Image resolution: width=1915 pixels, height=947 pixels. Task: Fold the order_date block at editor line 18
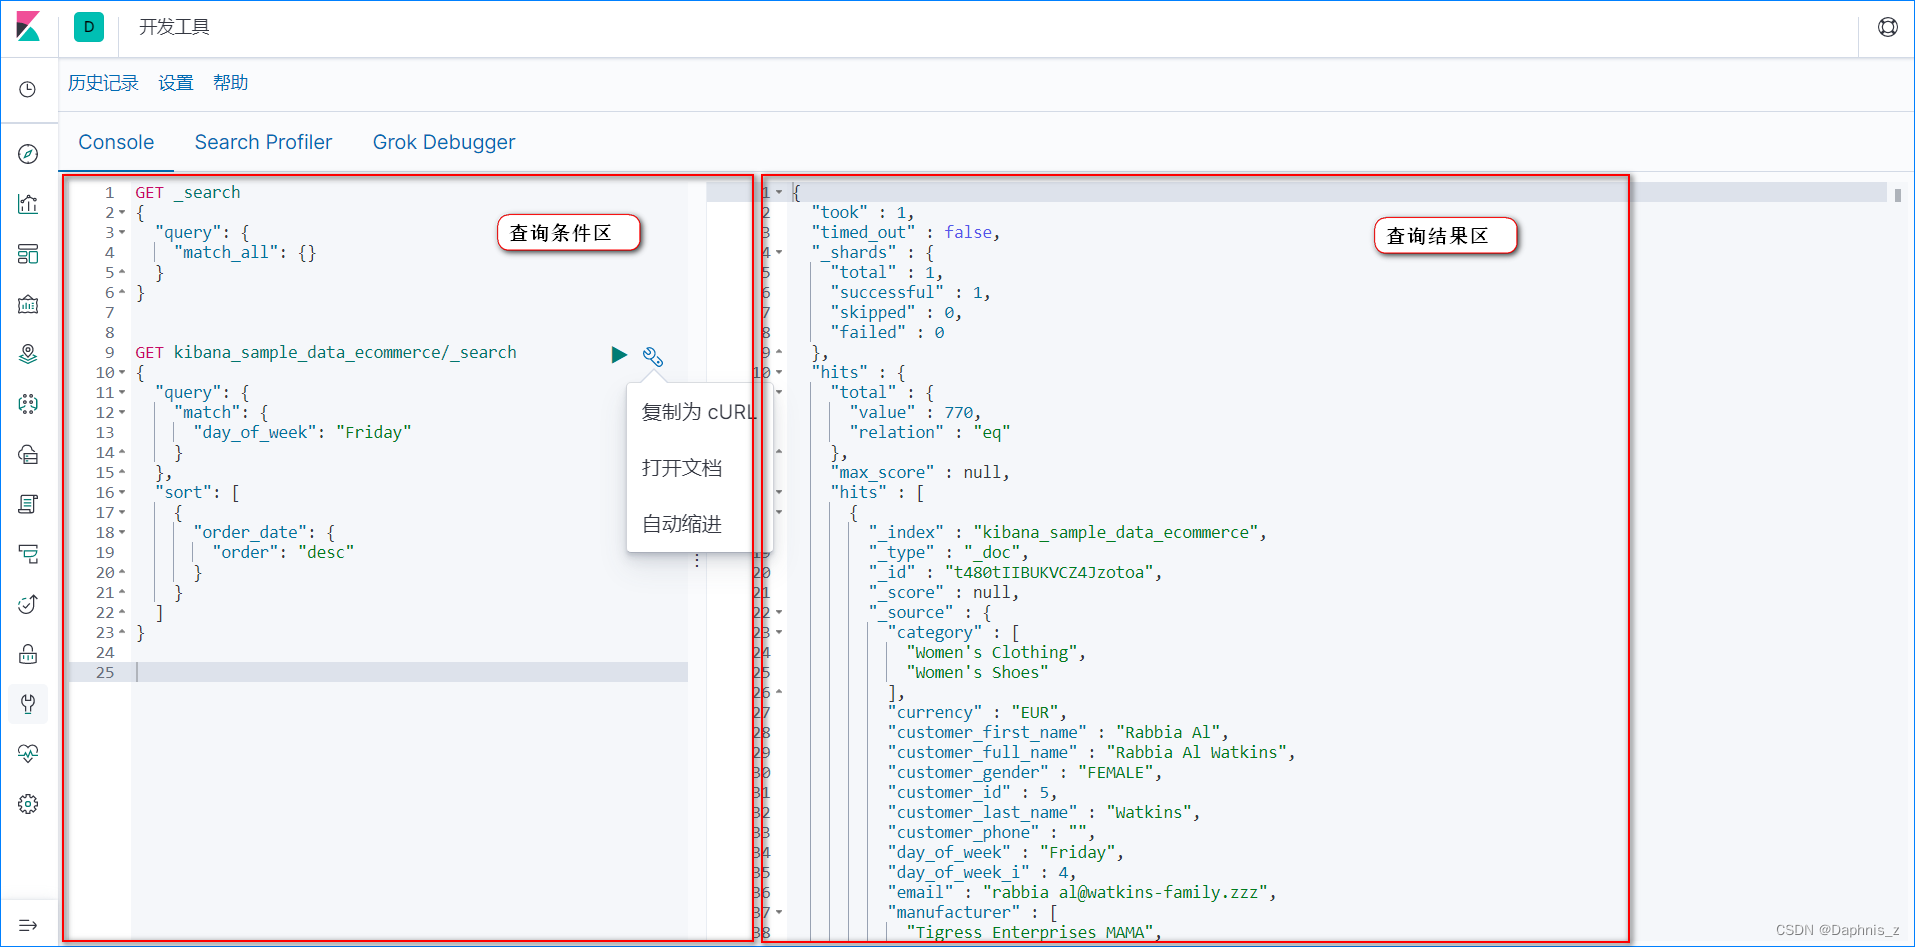point(122,533)
